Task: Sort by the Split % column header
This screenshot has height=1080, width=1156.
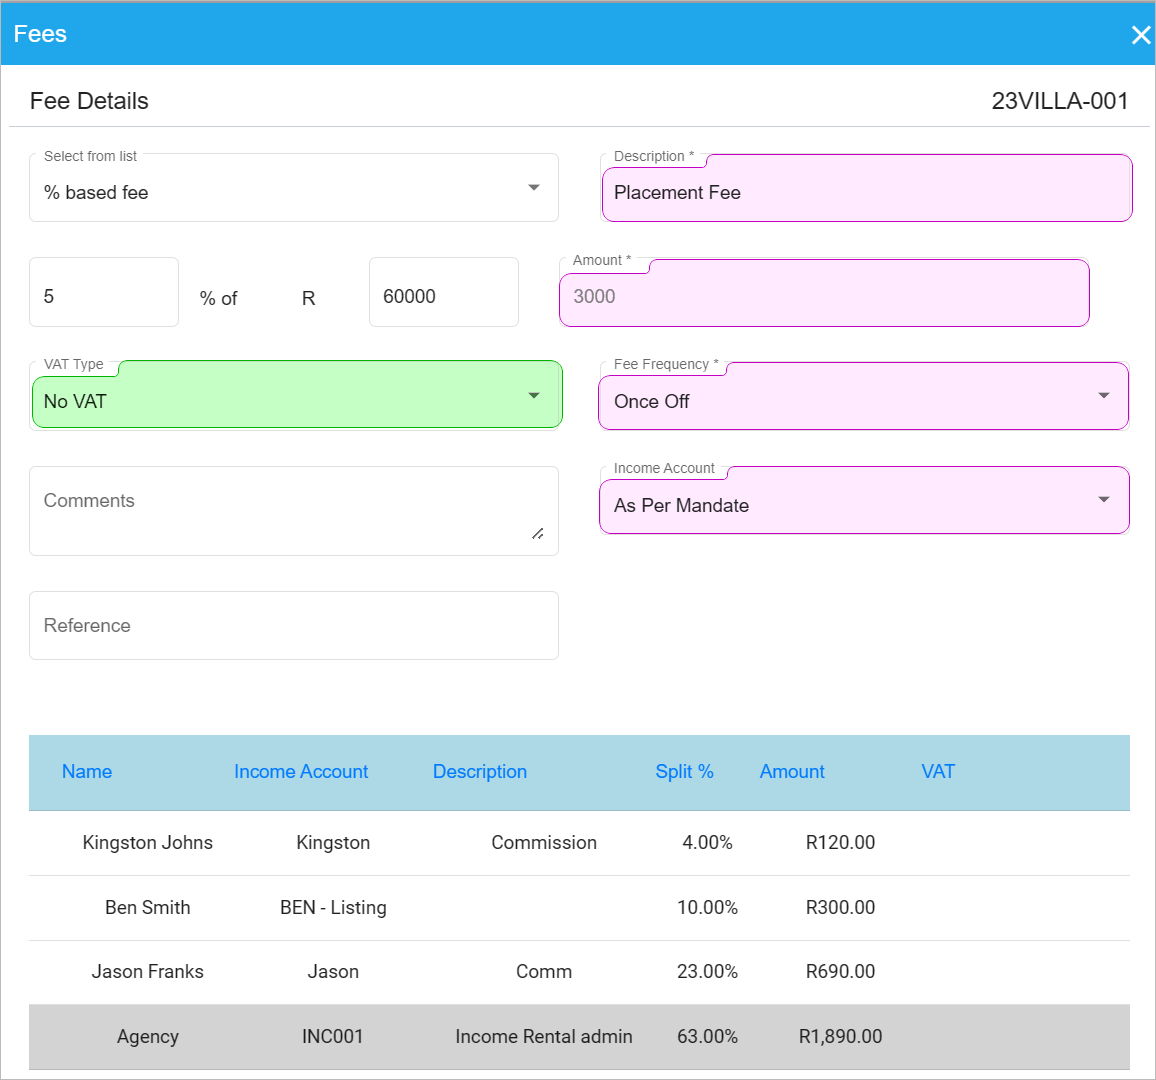Action: (684, 771)
